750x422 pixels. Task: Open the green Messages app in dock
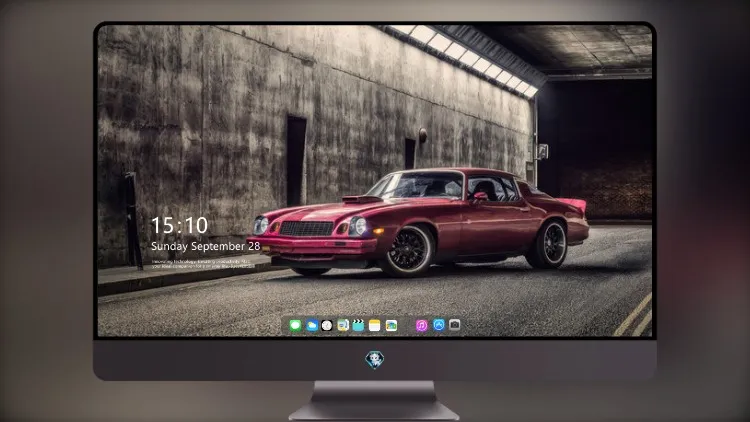[x=295, y=325]
